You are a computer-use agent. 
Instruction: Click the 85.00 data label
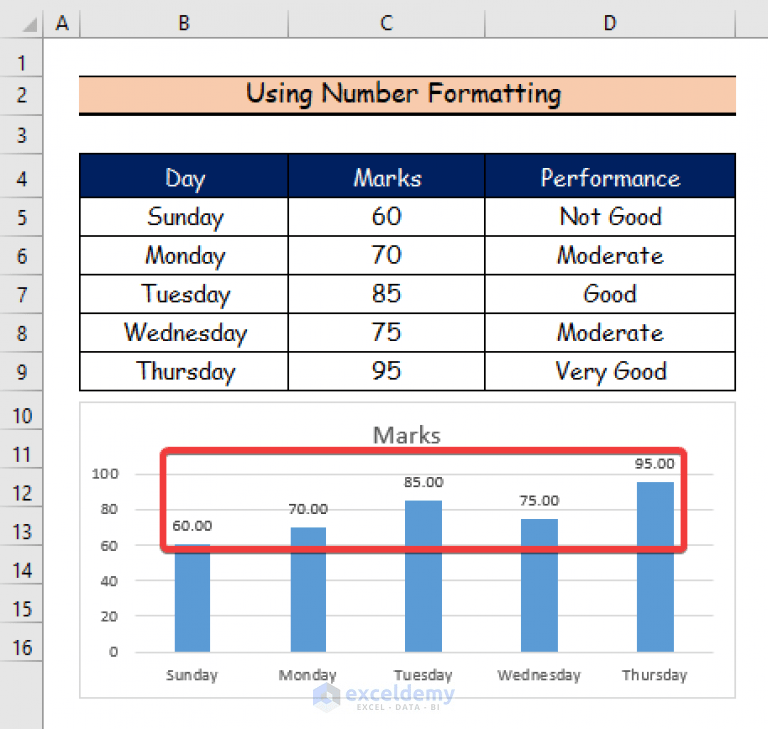coord(424,482)
